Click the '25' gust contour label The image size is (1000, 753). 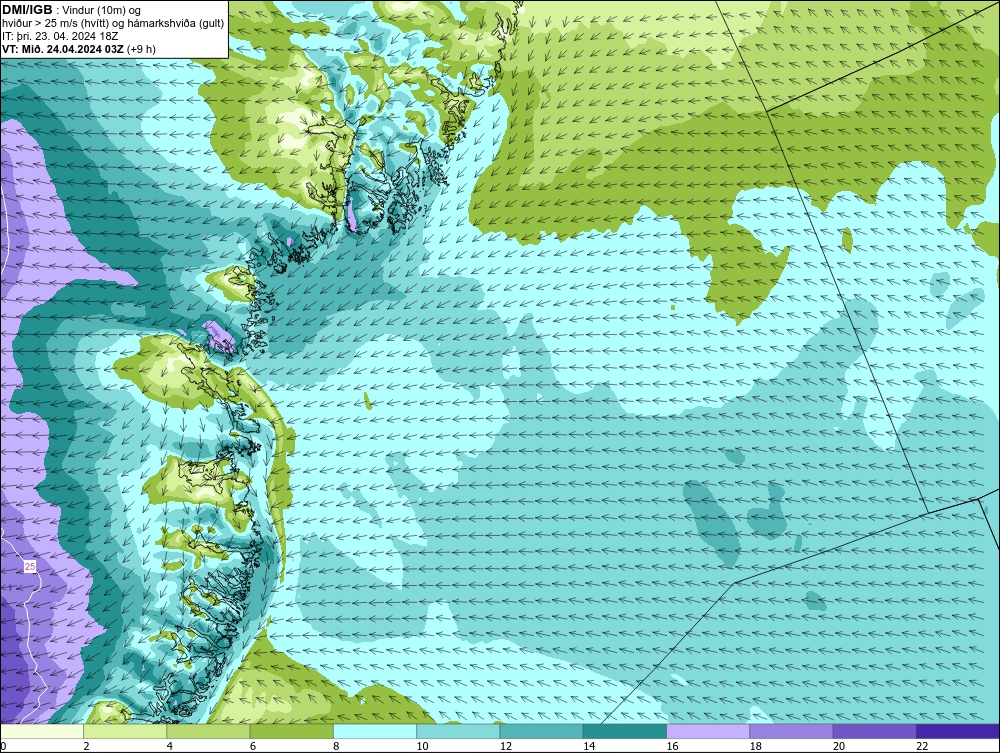[30, 566]
